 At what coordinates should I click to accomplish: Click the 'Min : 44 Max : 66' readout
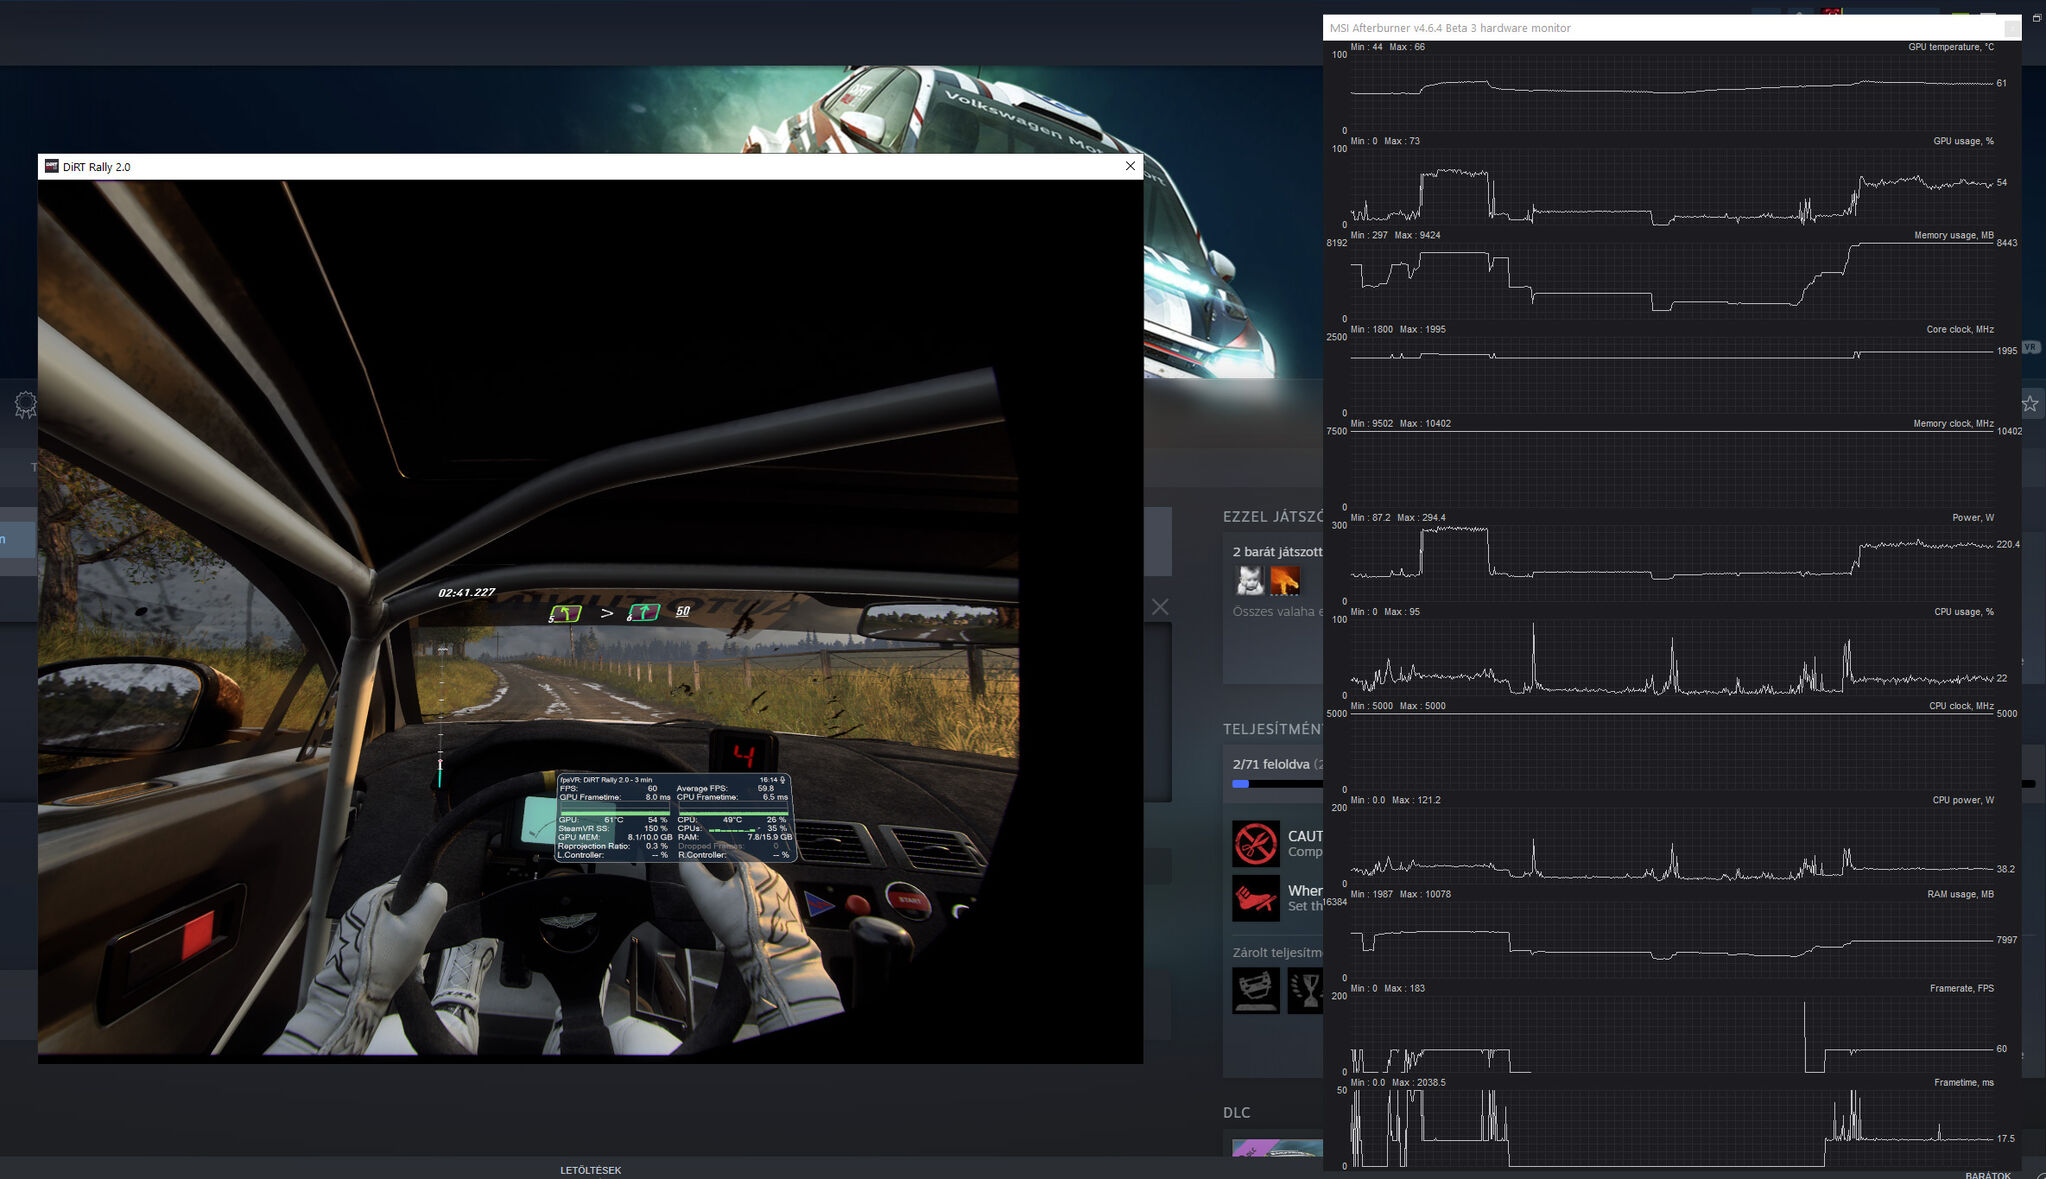pos(1387,47)
